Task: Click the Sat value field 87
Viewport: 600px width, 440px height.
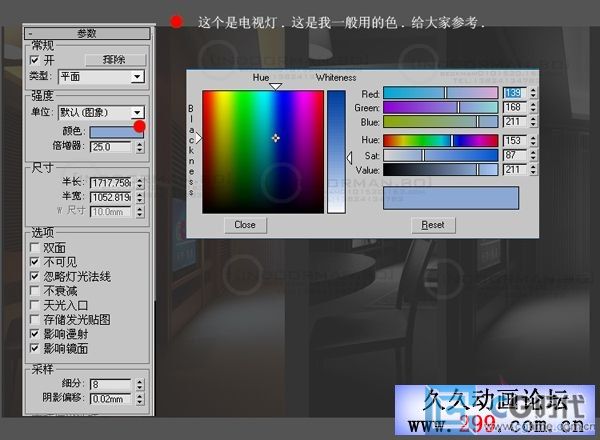Action: (514, 155)
